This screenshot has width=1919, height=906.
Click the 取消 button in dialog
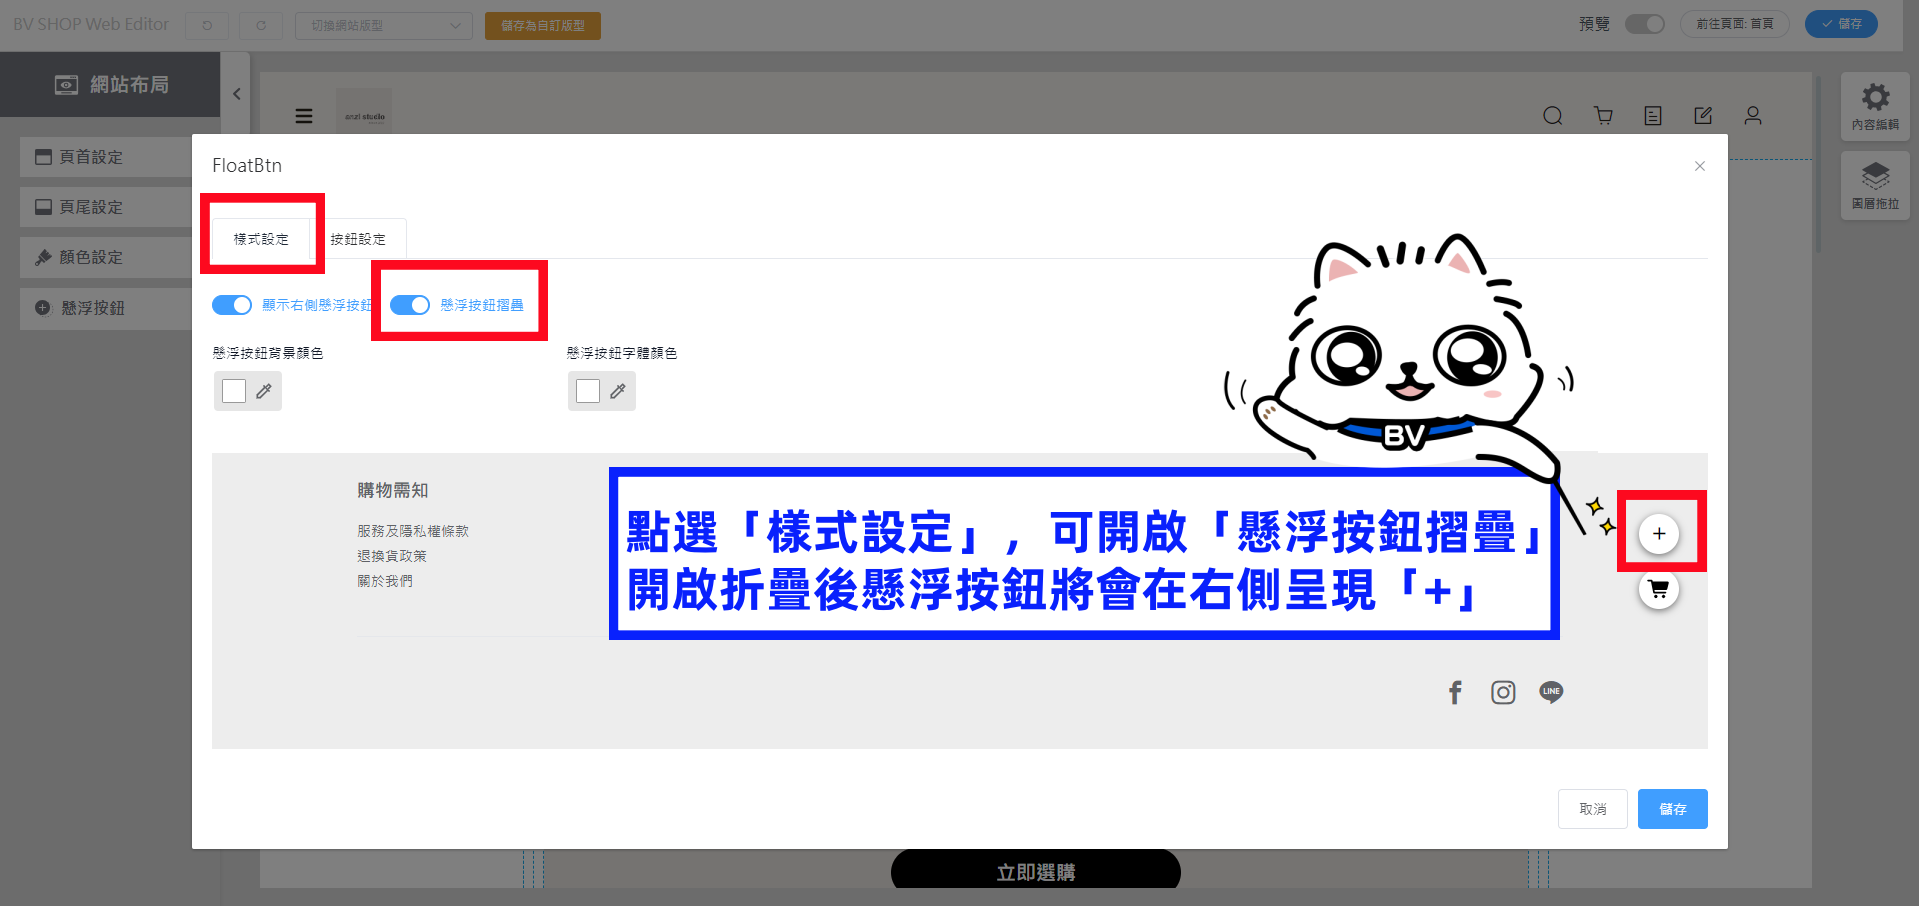point(1593,809)
